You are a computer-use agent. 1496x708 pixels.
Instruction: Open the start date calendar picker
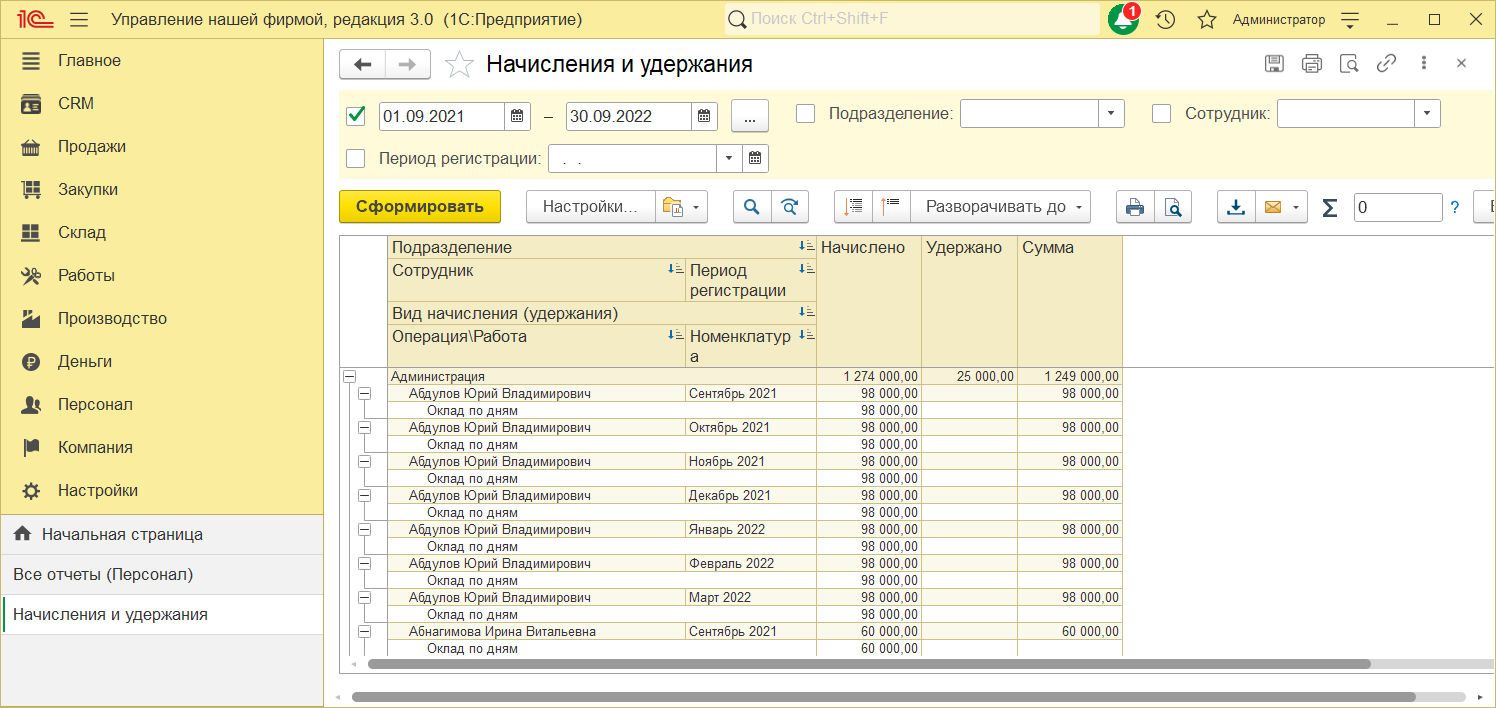click(517, 116)
